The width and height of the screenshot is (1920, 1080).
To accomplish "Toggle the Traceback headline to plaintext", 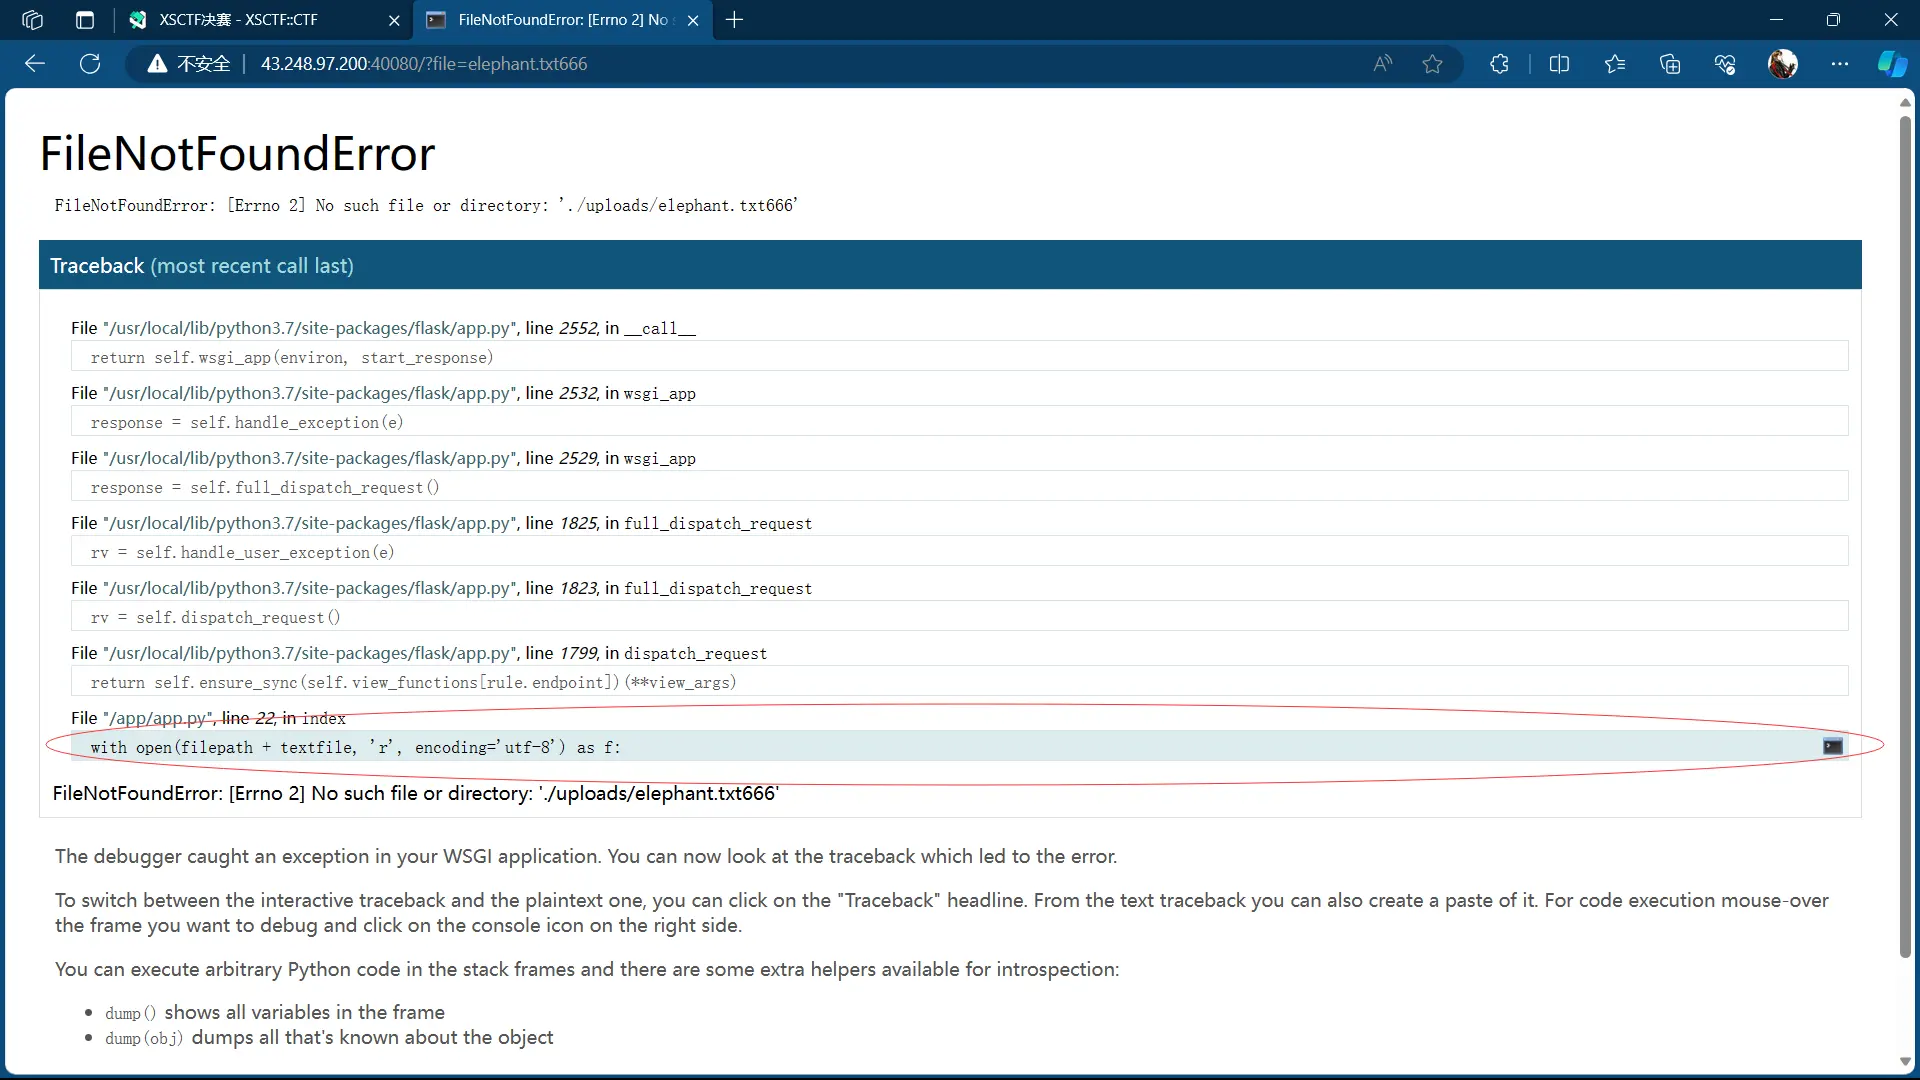I will point(97,266).
